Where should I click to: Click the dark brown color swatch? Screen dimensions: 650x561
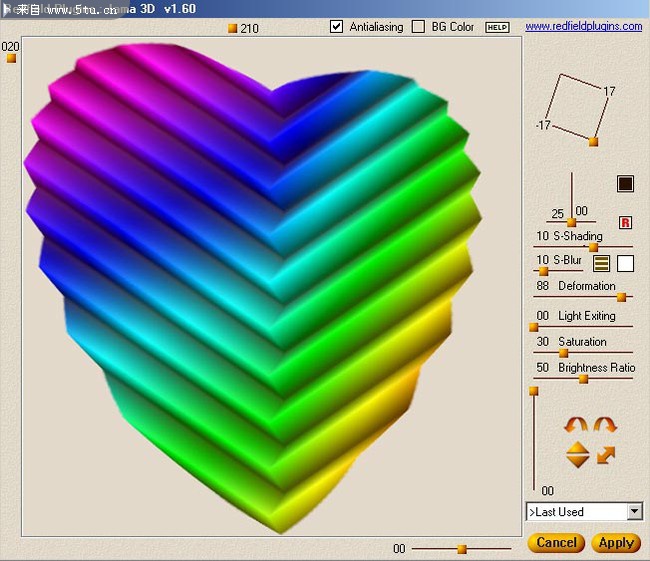[x=626, y=183]
